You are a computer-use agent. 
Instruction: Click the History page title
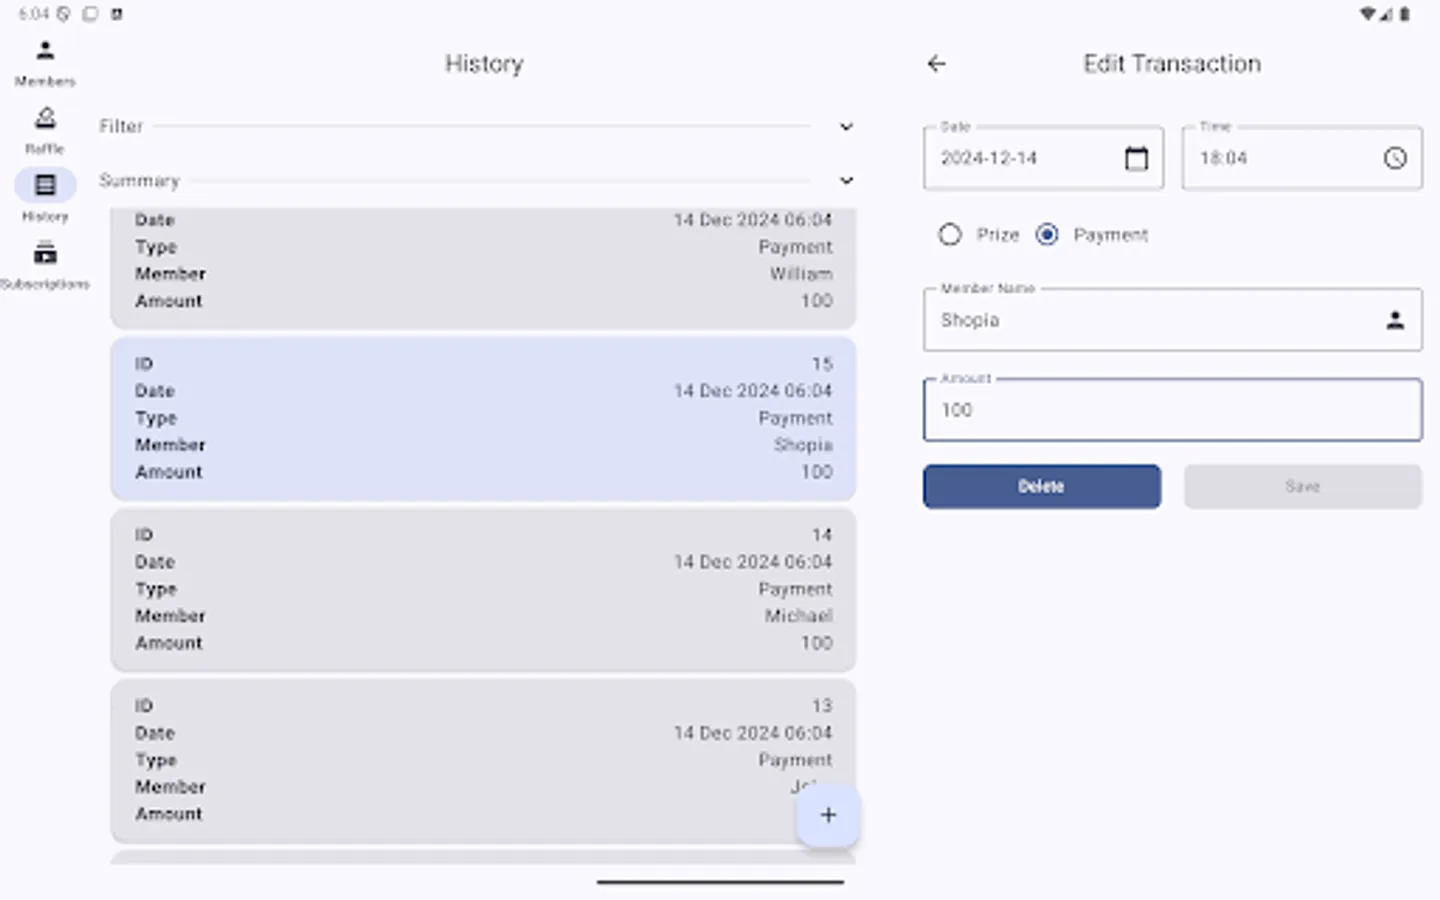pos(484,64)
